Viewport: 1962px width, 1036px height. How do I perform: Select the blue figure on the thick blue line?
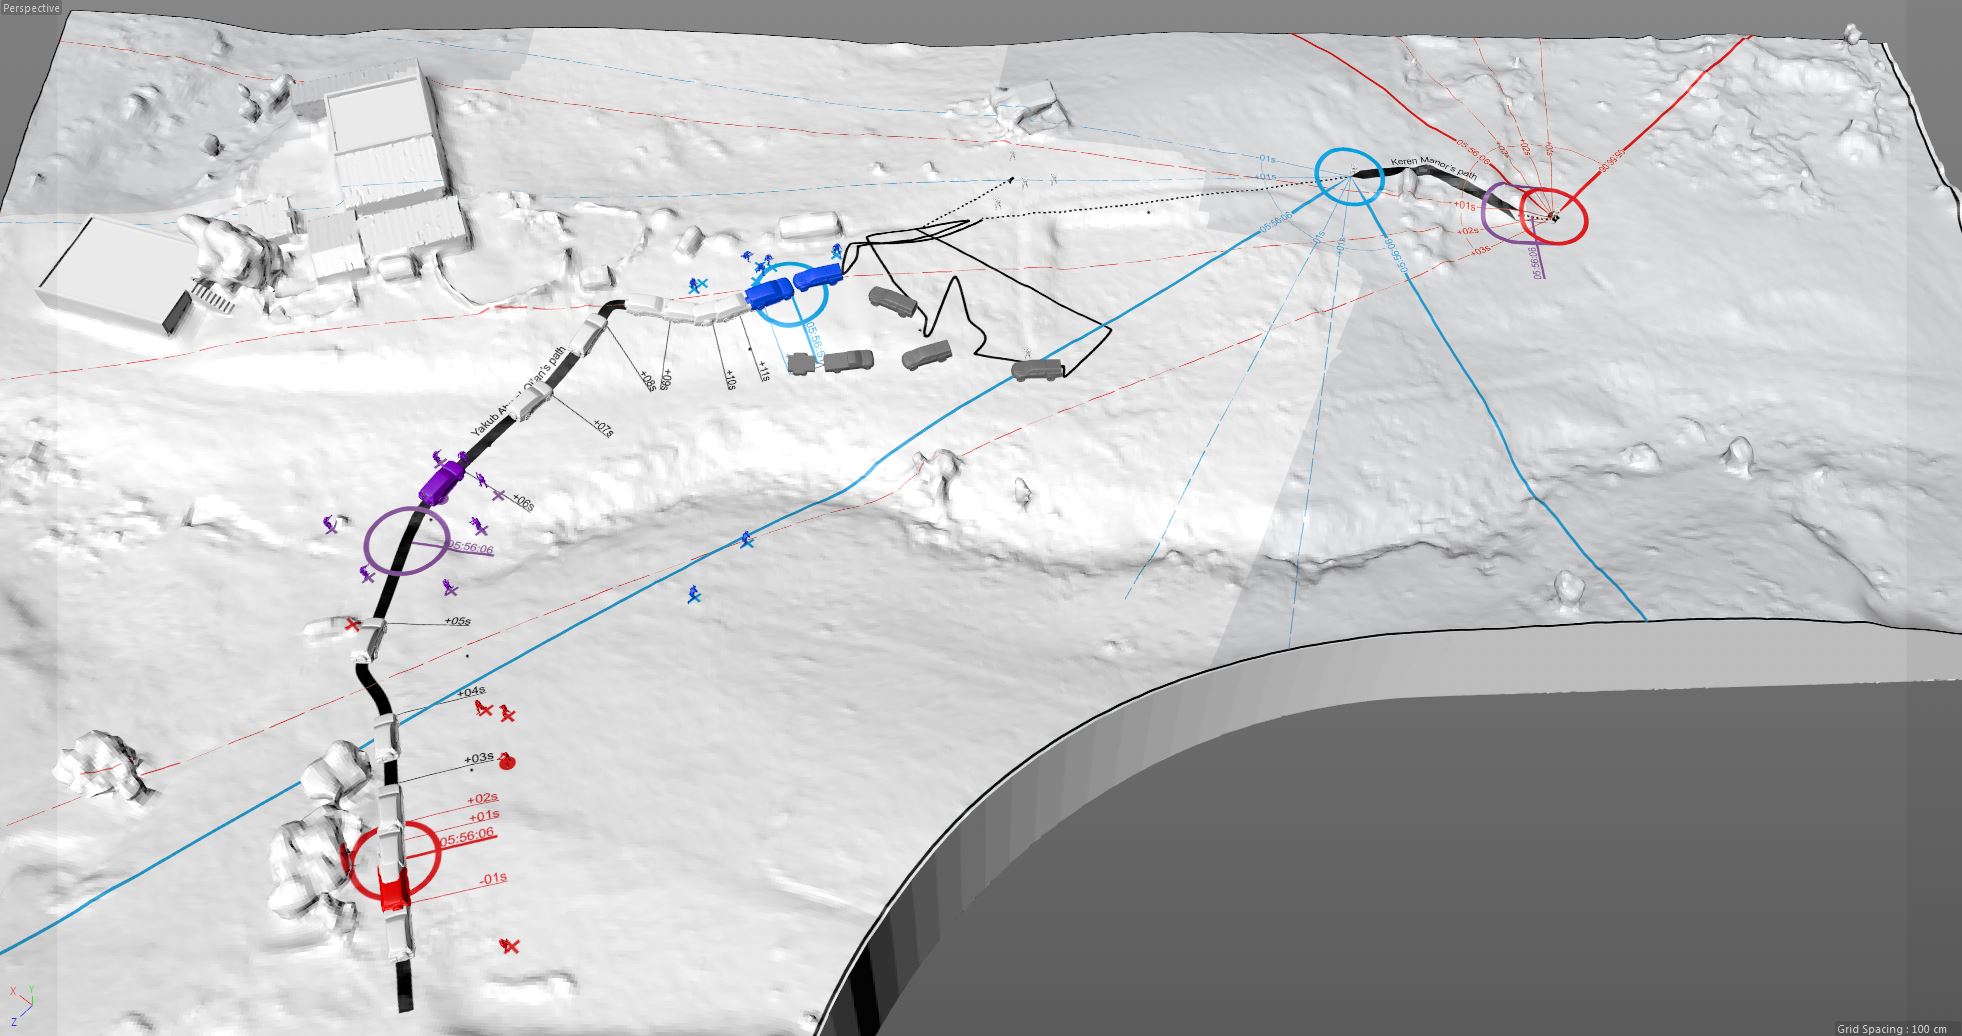click(x=746, y=540)
